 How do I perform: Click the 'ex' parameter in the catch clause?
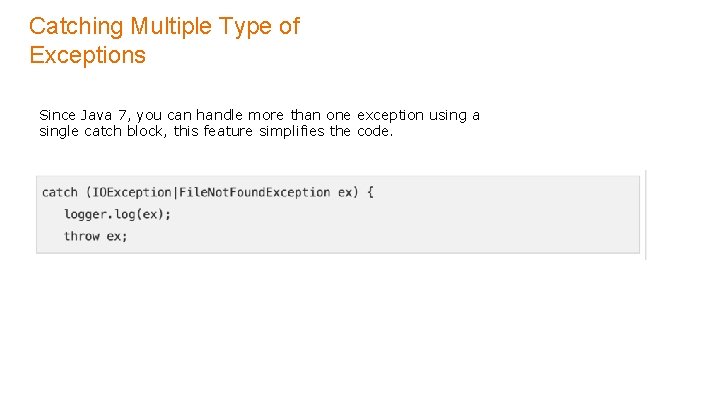tap(345, 192)
